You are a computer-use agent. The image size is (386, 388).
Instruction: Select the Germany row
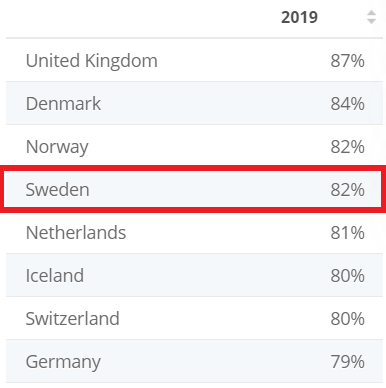(194, 361)
